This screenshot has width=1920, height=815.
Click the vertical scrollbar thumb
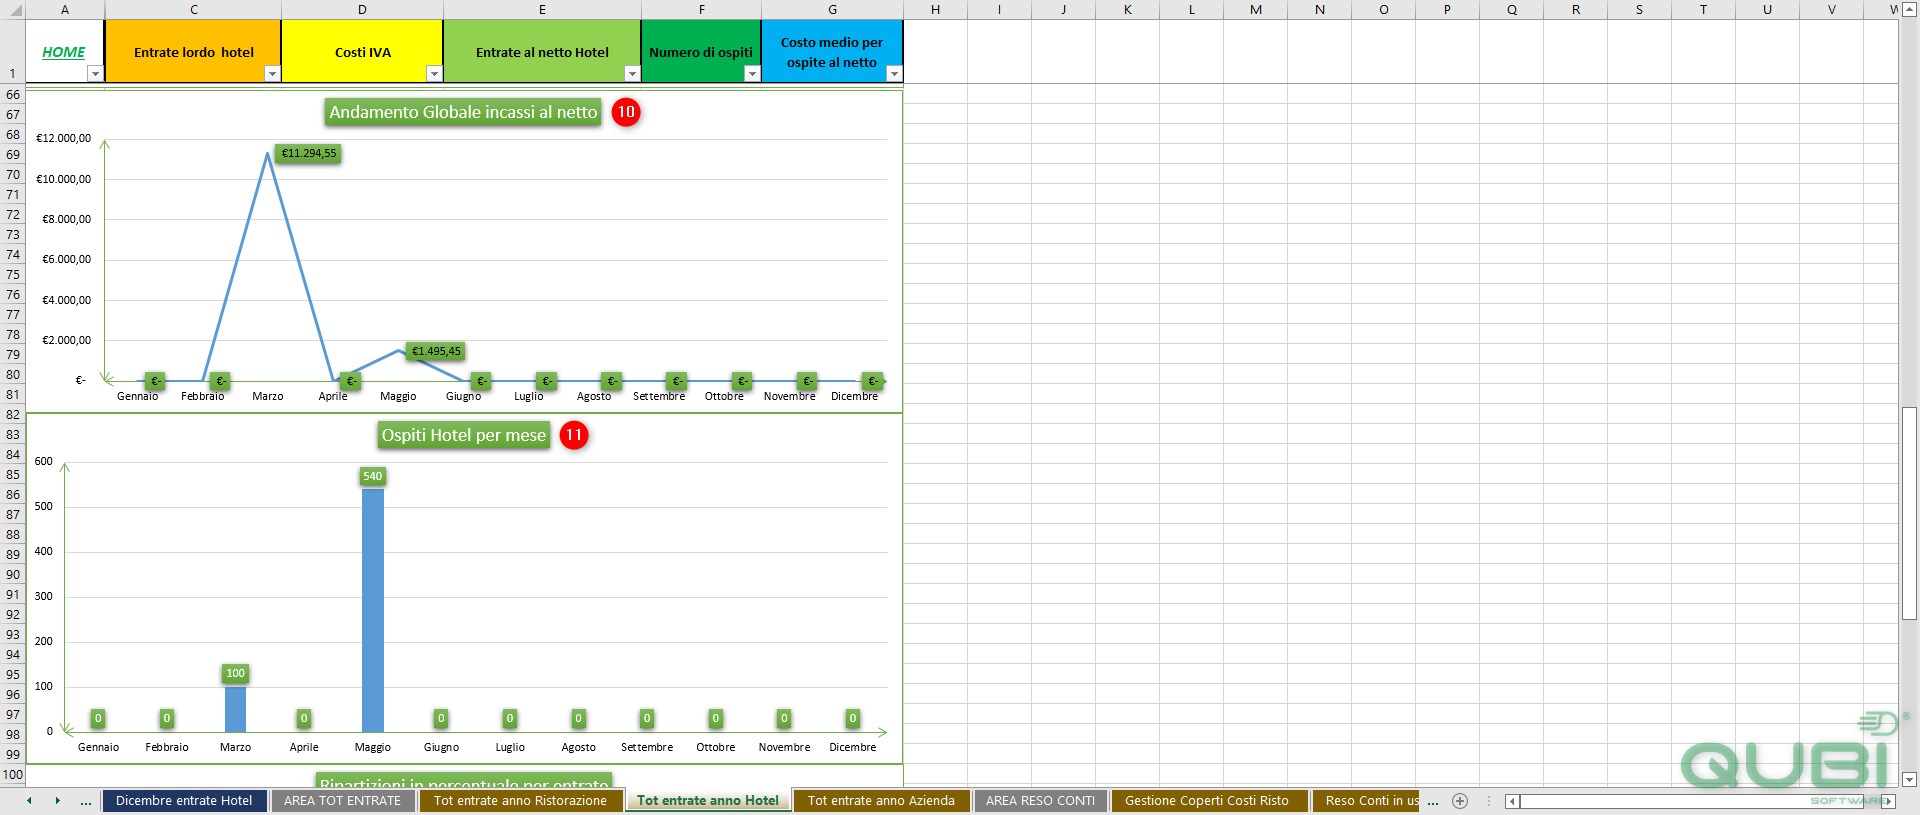[x=1909, y=514]
